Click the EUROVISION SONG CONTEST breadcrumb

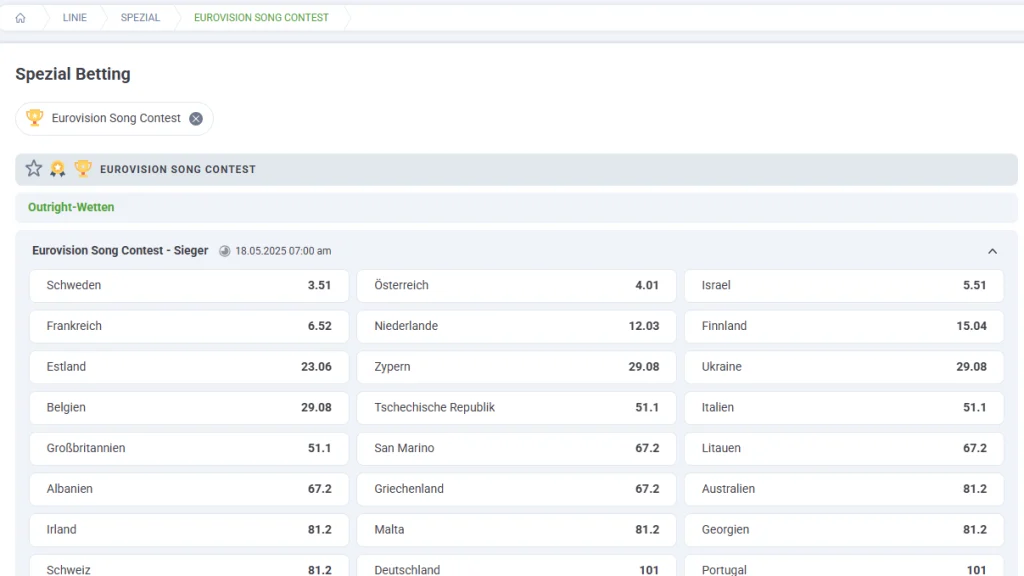261,18
